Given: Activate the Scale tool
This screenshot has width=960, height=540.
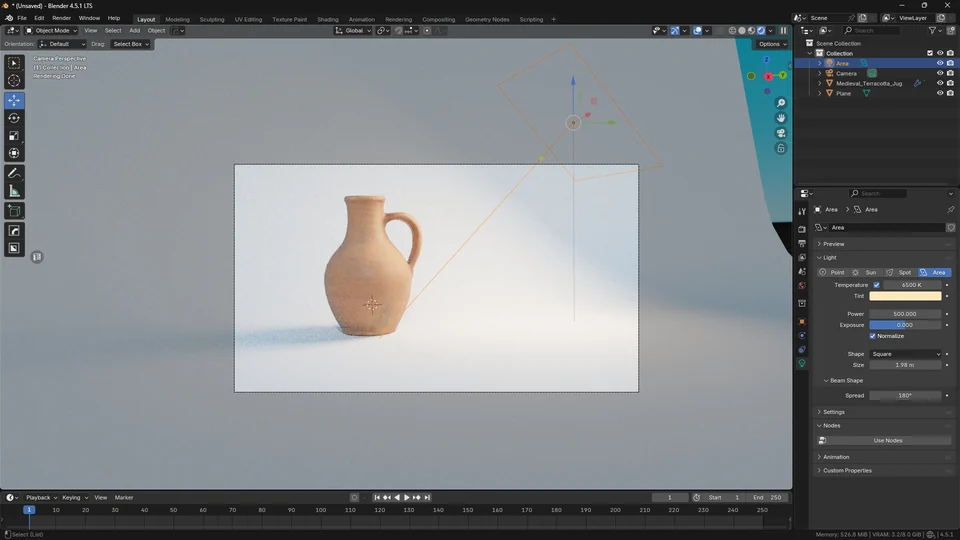Looking at the screenshot, I should [x=14, y=136].
